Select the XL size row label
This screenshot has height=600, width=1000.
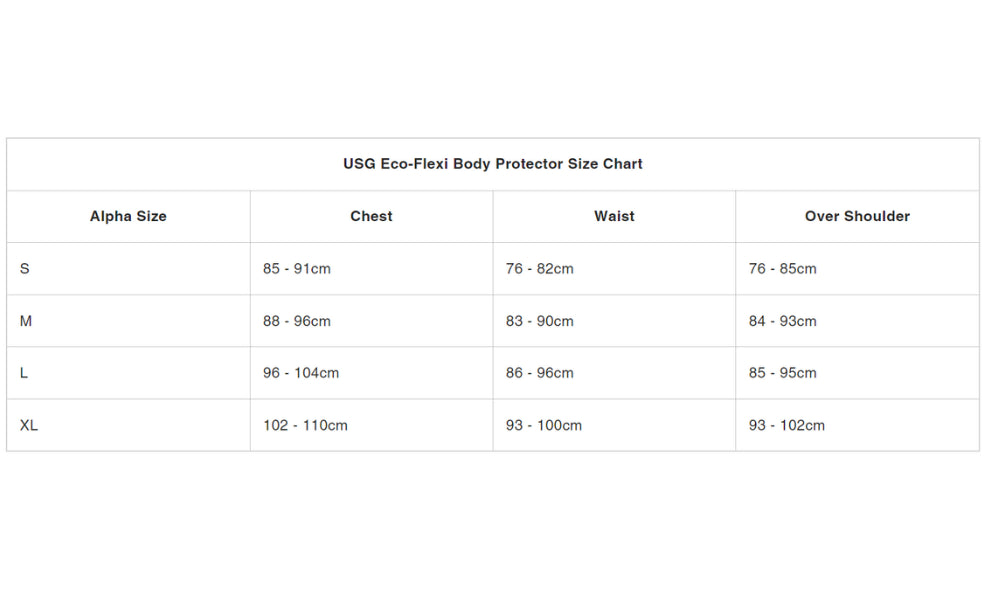[29, 425]
